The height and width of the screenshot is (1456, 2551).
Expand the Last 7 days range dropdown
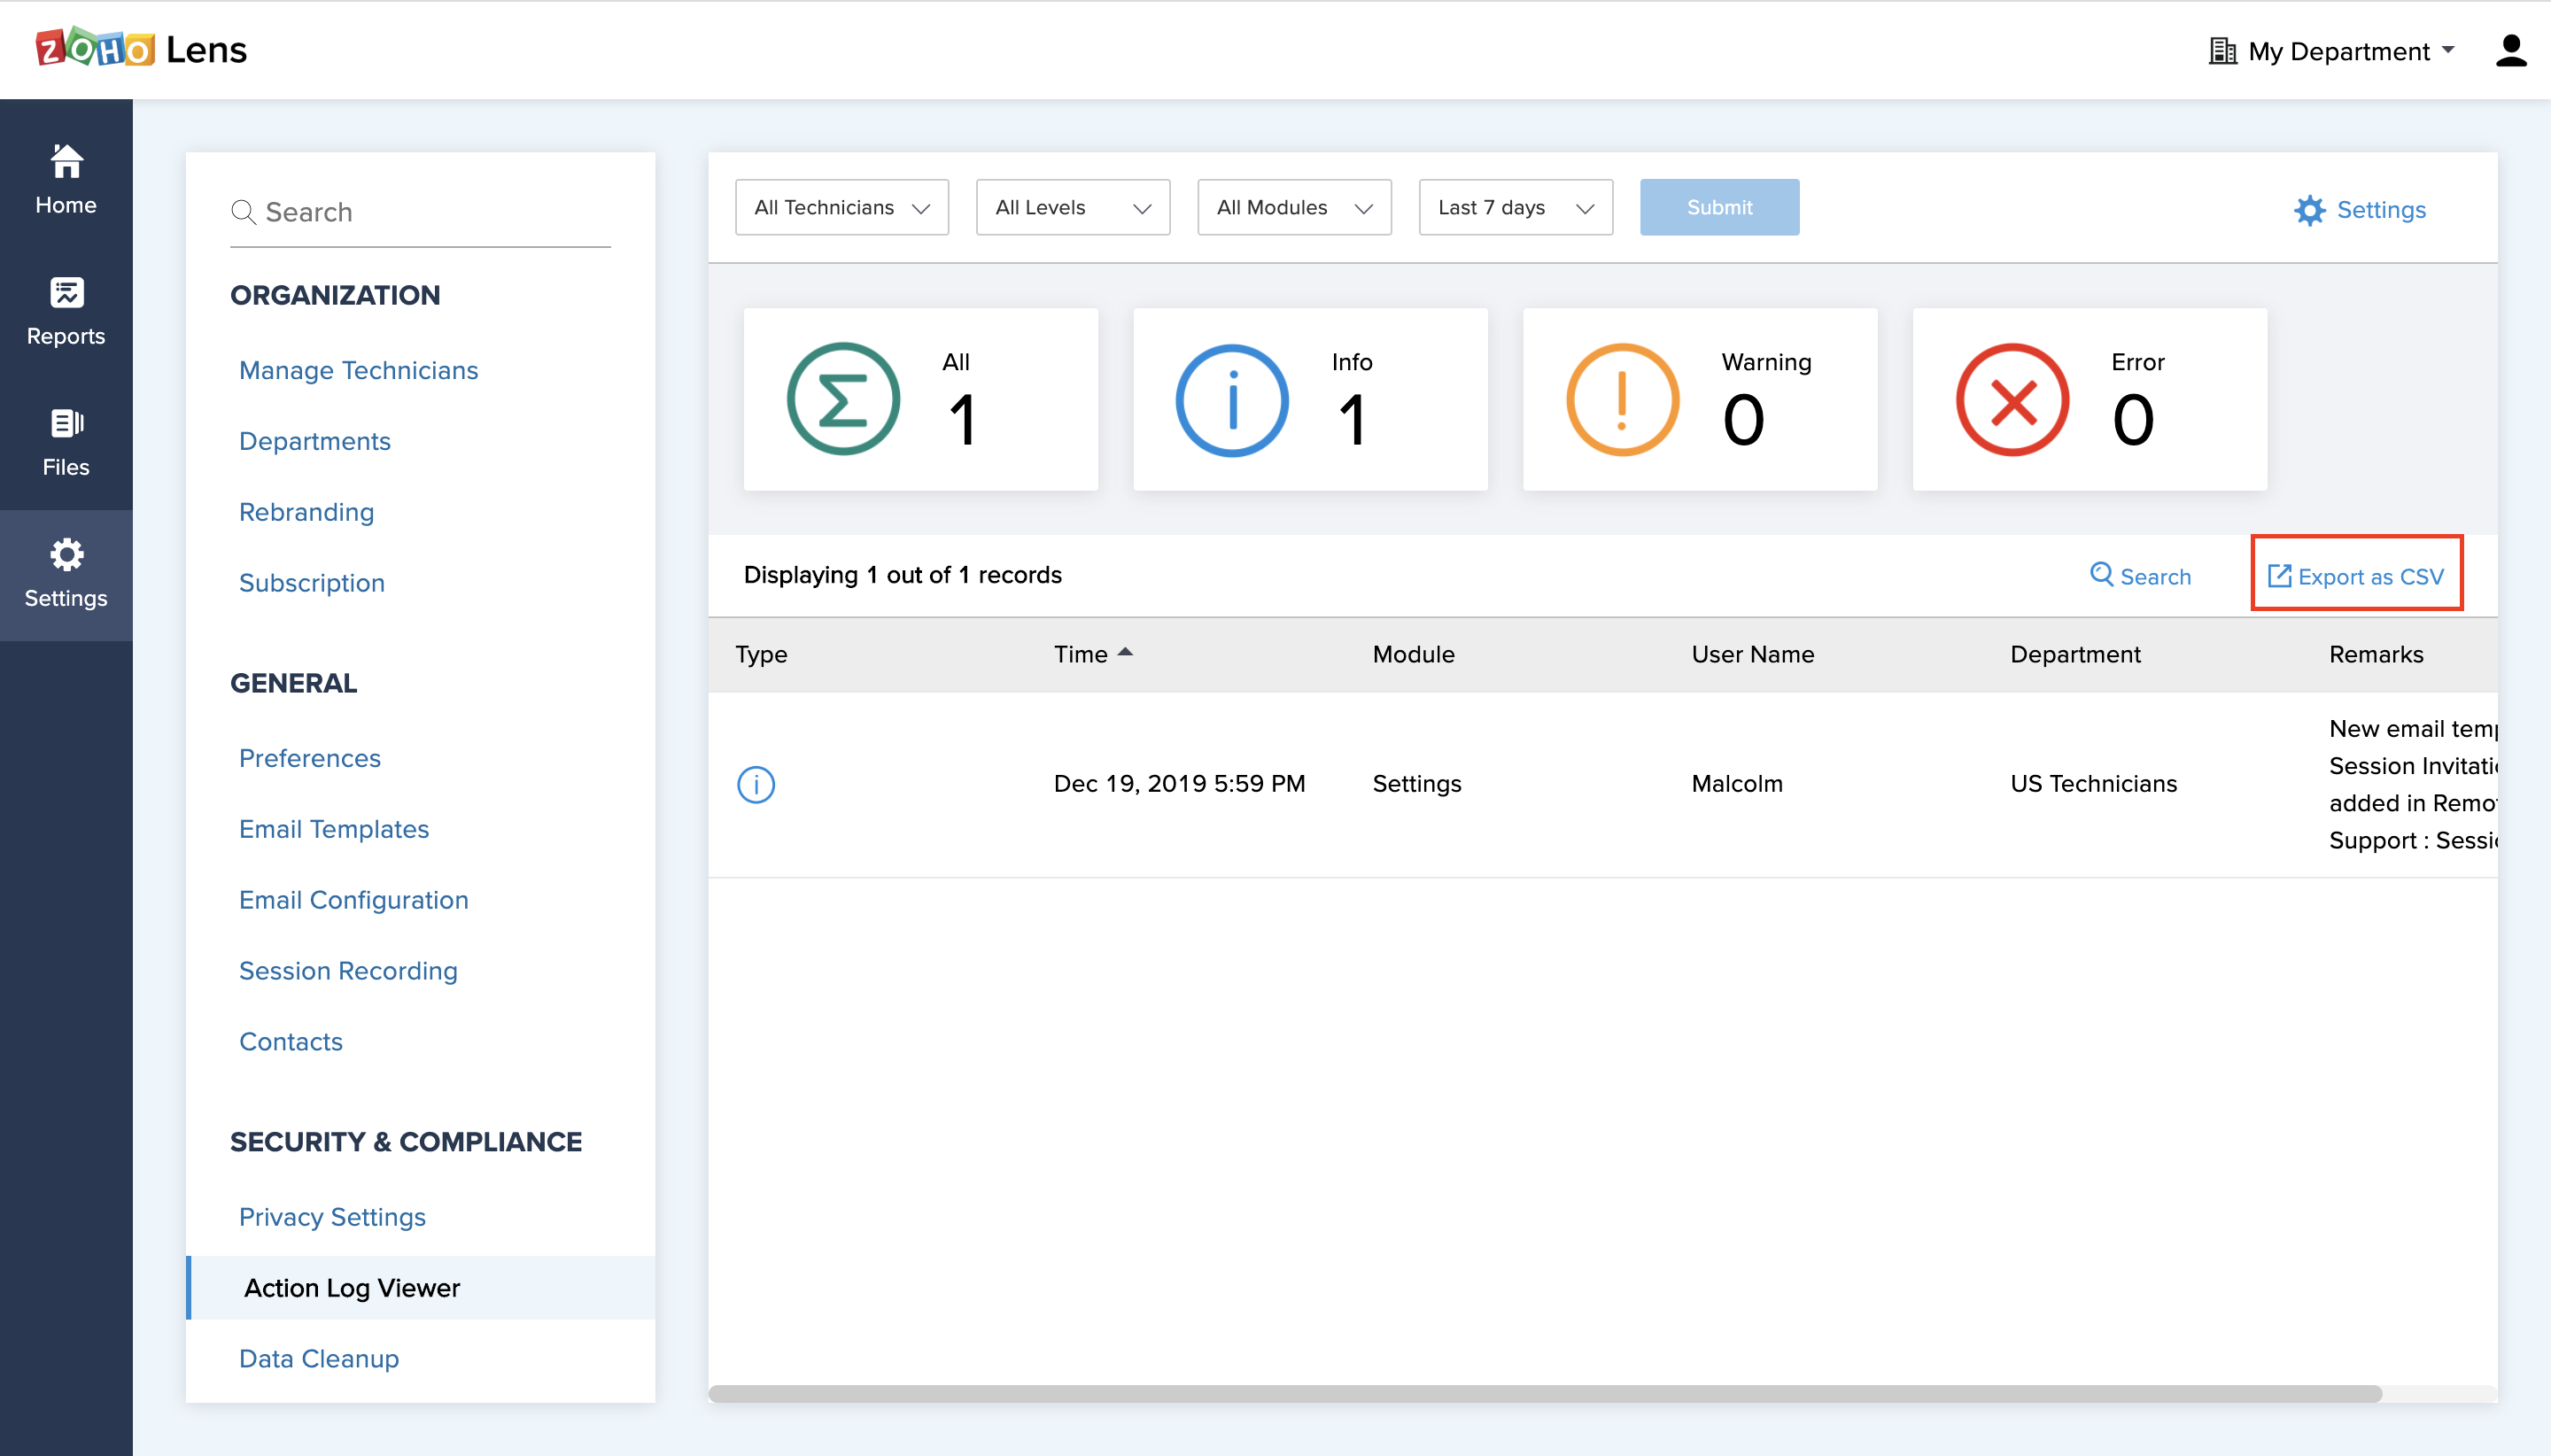[1514, 208]
